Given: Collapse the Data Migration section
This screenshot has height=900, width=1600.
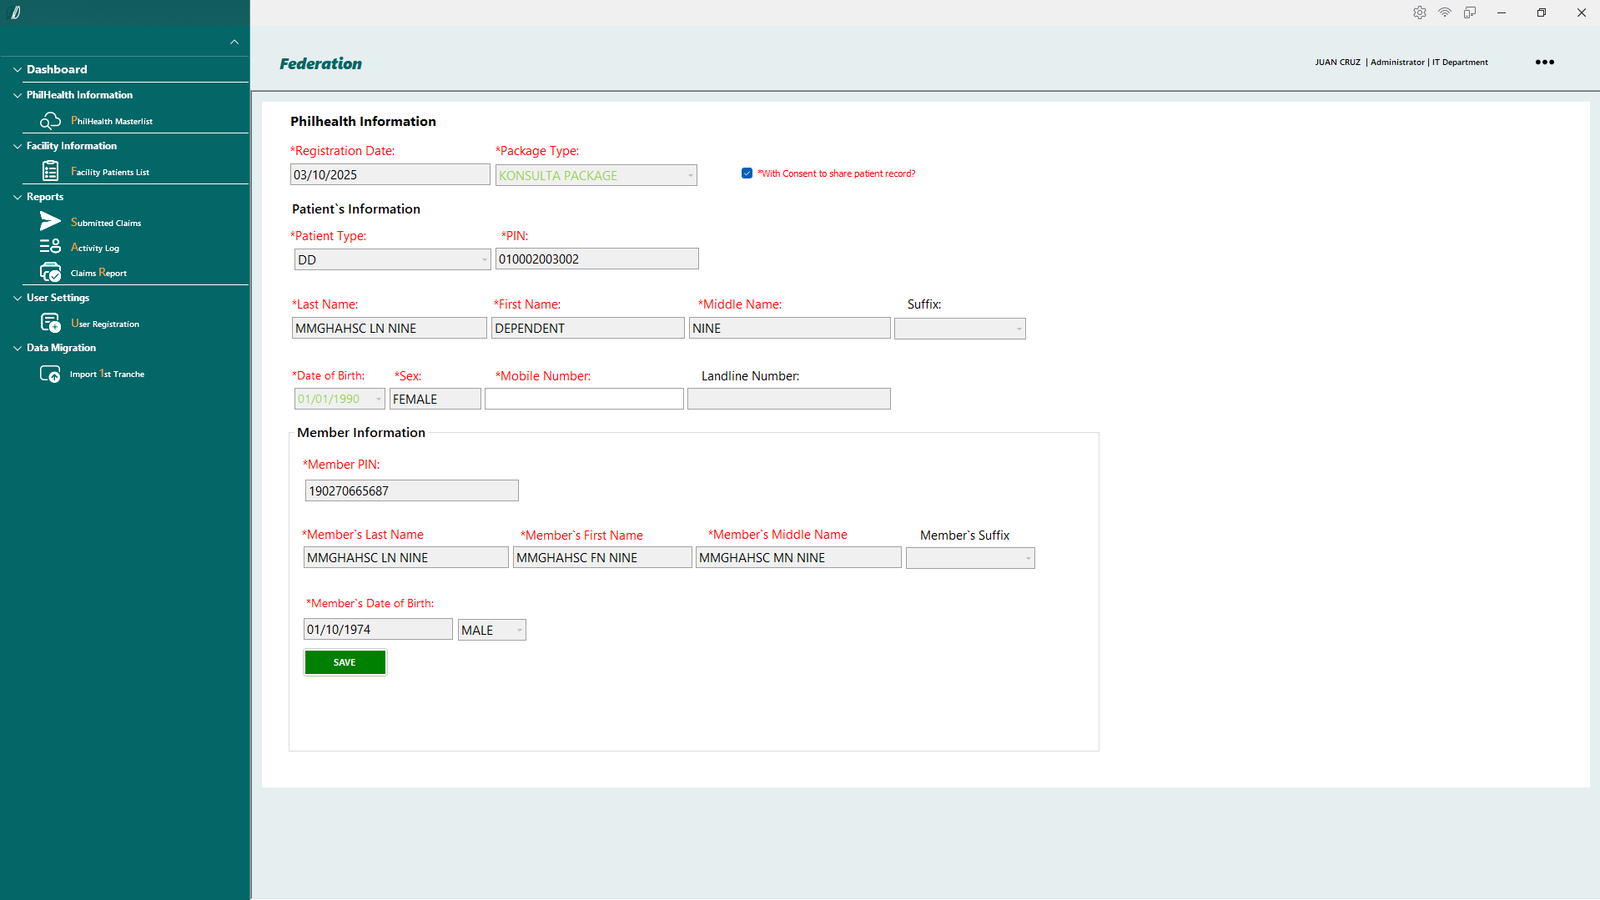Looking at the screenshot, I should click(17, 348).
